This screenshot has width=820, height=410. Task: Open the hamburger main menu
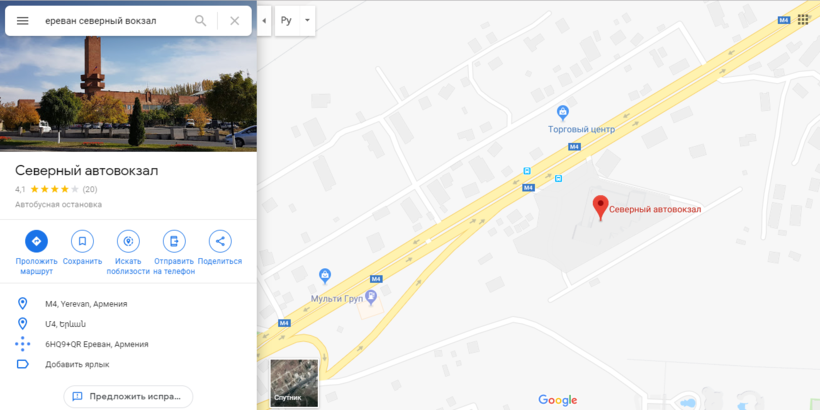coord(22,21)
